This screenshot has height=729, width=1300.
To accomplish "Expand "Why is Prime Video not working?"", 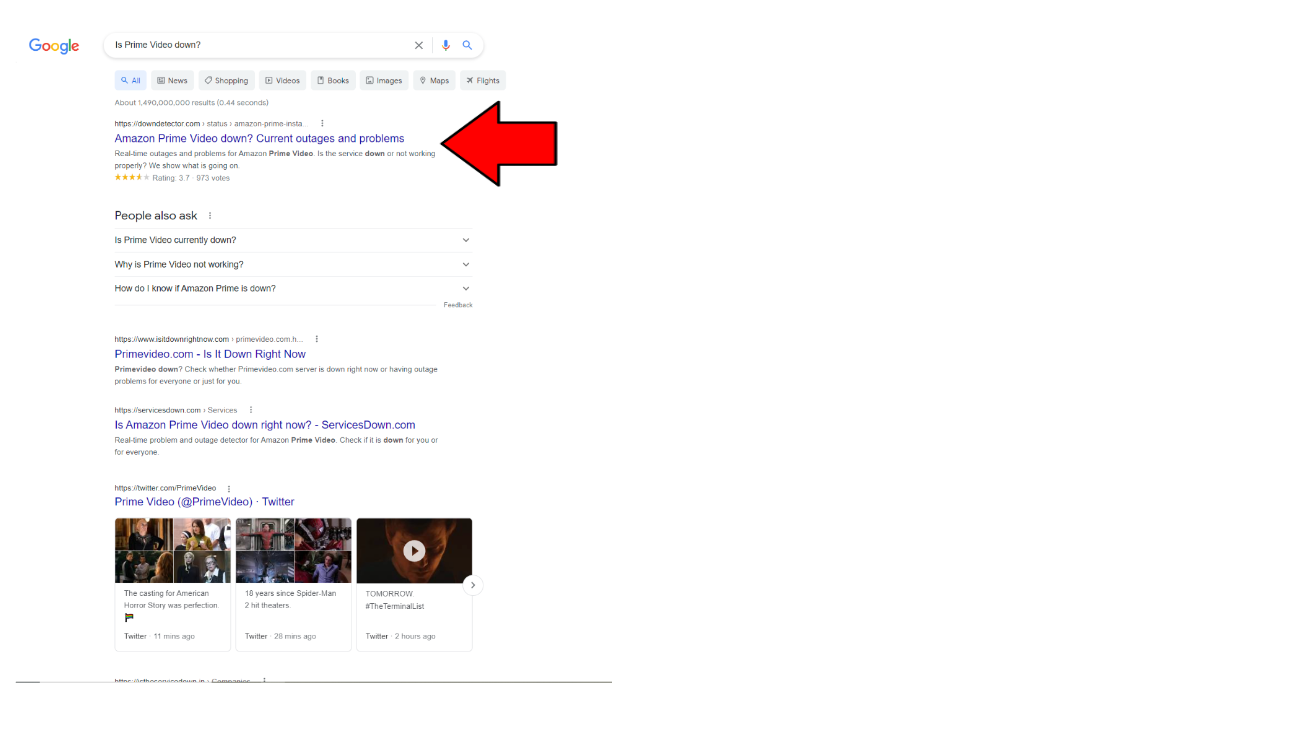I will (293, 264).
